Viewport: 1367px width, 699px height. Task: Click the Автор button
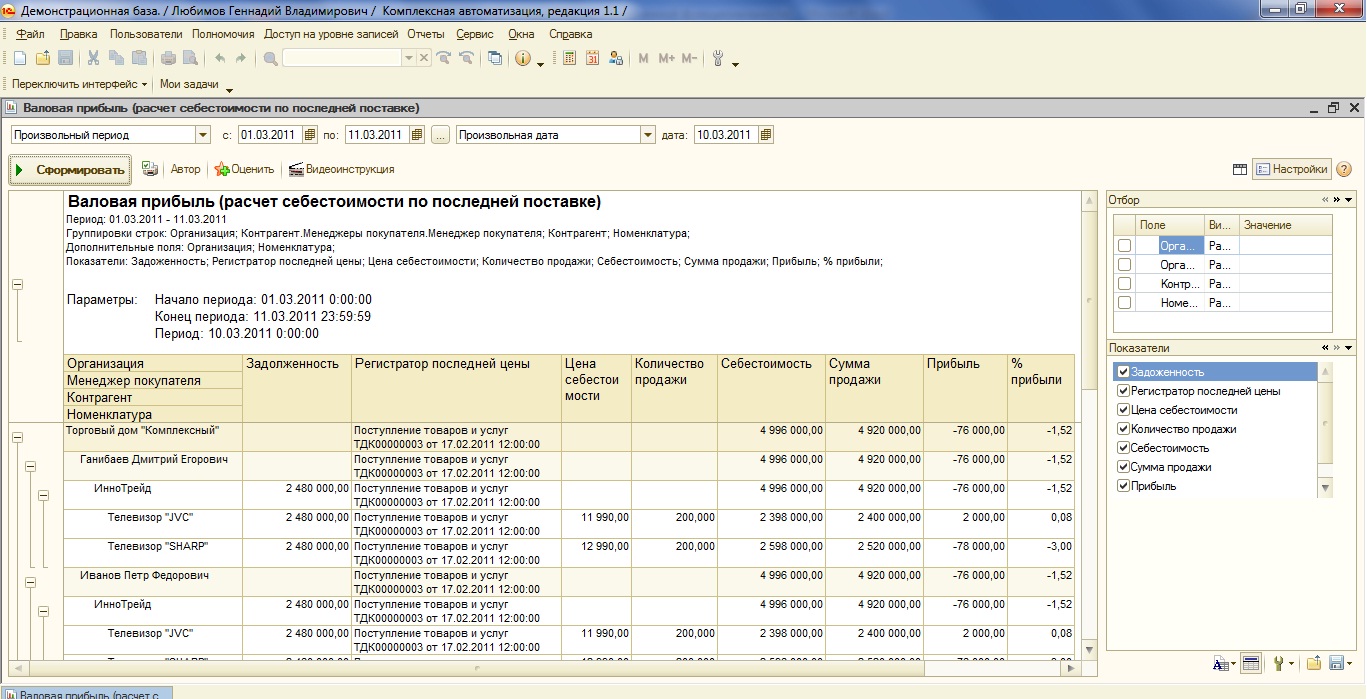point(185,169)
